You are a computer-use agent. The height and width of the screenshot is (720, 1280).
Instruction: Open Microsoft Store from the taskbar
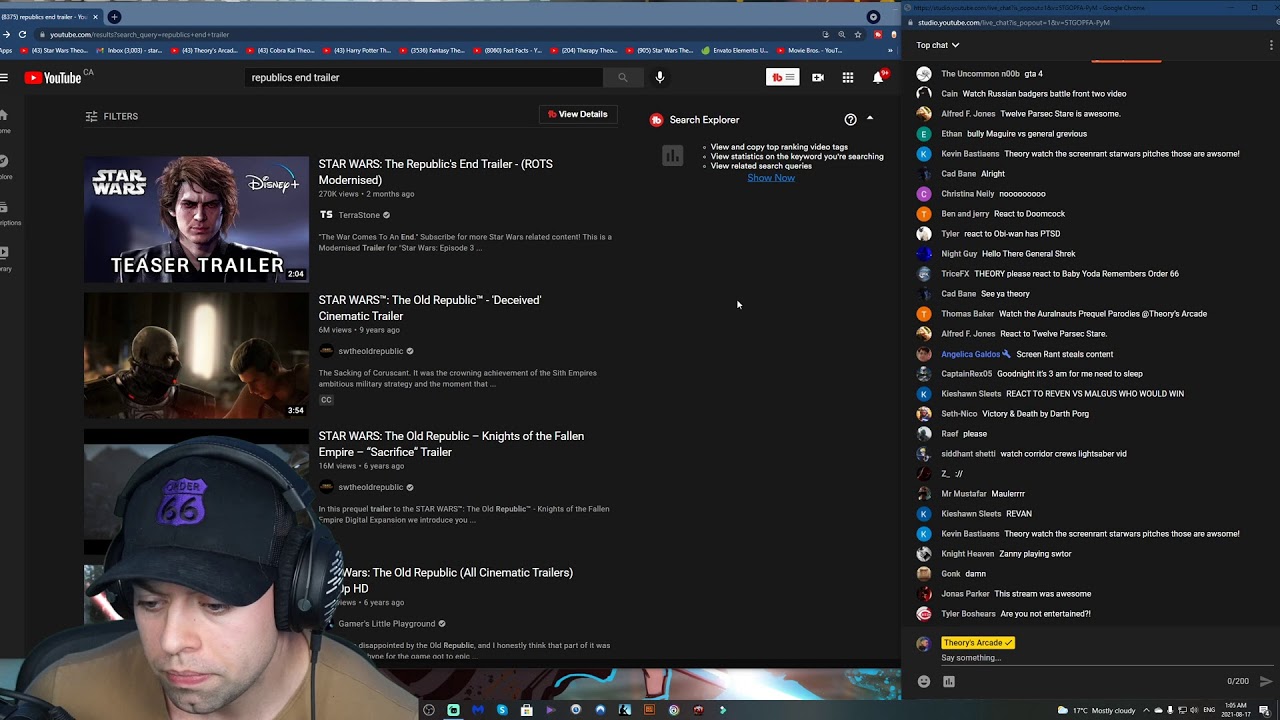pyautogui.click(x=526, y=710)
